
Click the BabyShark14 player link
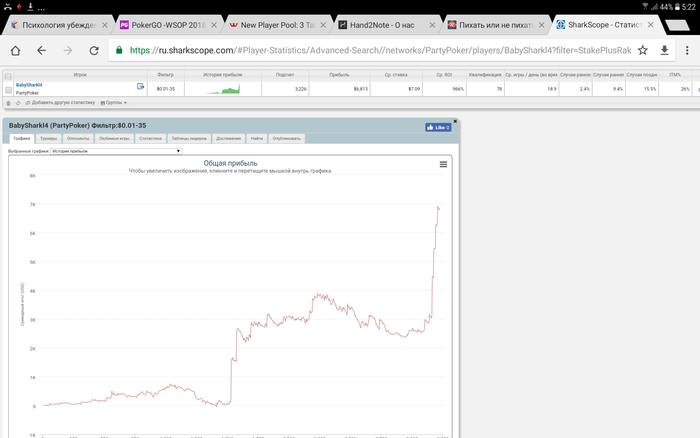coord(29,85)
